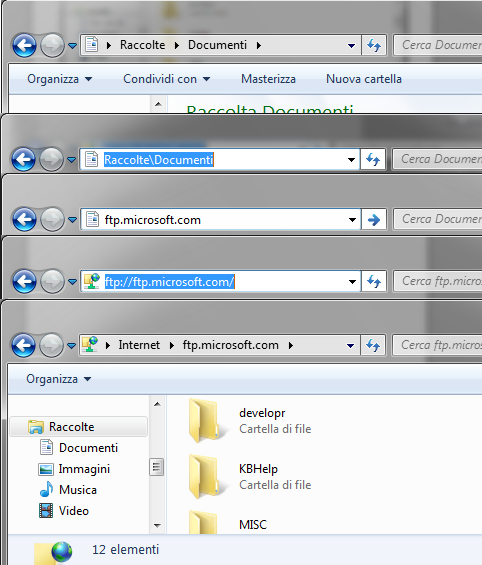Click typed ftp.microsoft.com address field
Image resolution: width=482 pixels, height=565 pixels.
point(220,219)
